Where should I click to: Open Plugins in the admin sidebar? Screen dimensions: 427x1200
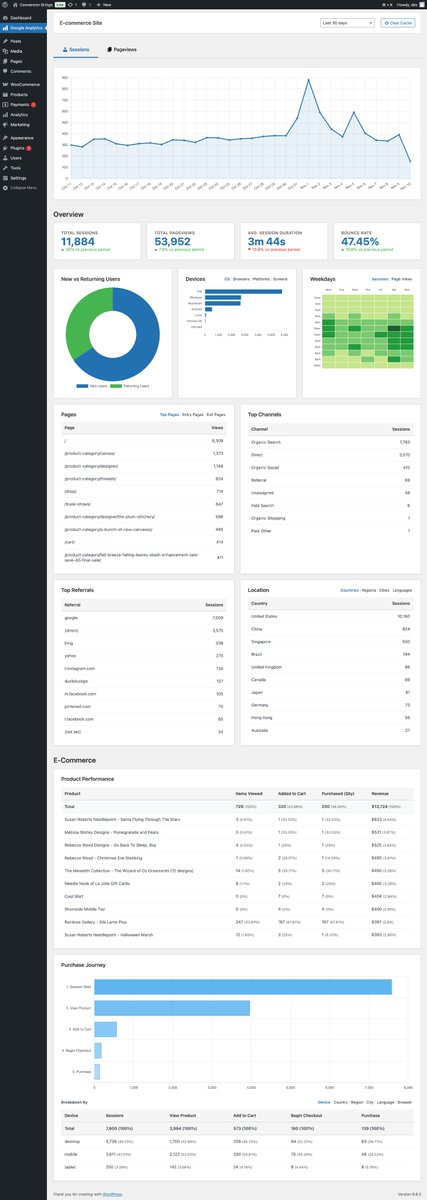pos(23,148)
